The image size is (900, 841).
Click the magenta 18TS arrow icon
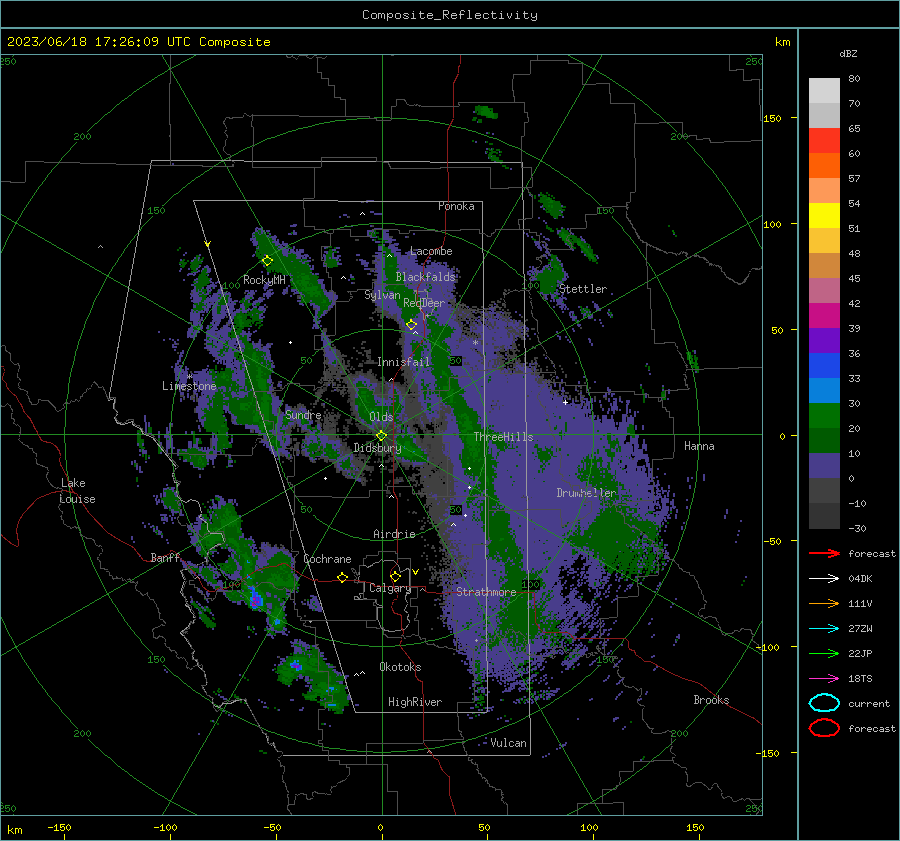click(824, 679)
